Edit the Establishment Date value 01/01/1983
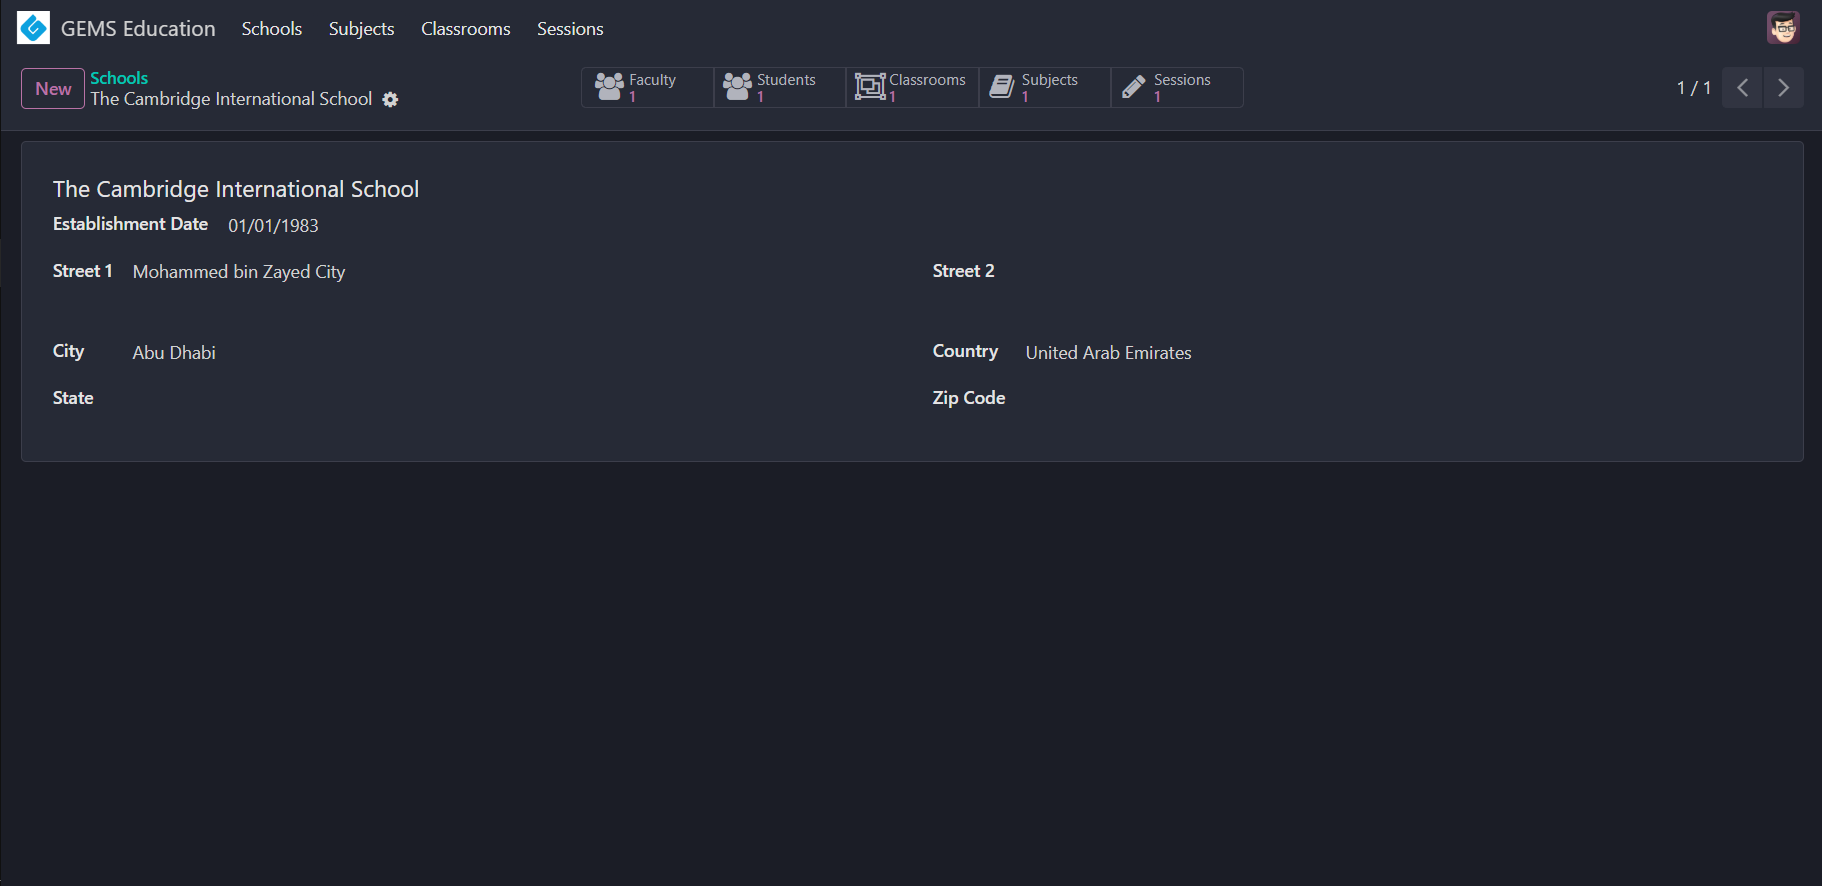Viewport: 1822px width, 886px height. (x=273, y=226)
